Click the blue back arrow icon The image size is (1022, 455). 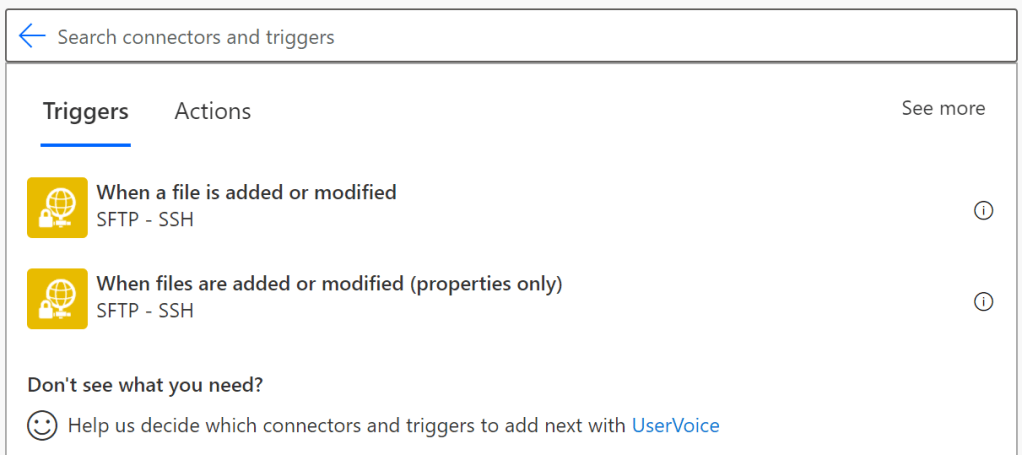[x=32, y=37]
